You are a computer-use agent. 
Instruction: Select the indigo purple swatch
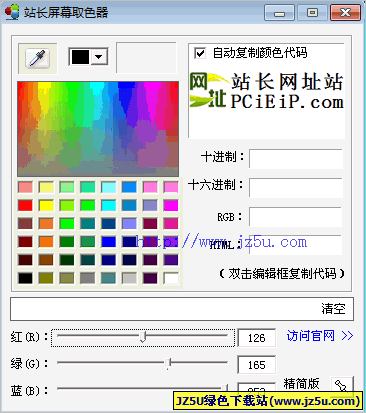click(x=171, y=260)
